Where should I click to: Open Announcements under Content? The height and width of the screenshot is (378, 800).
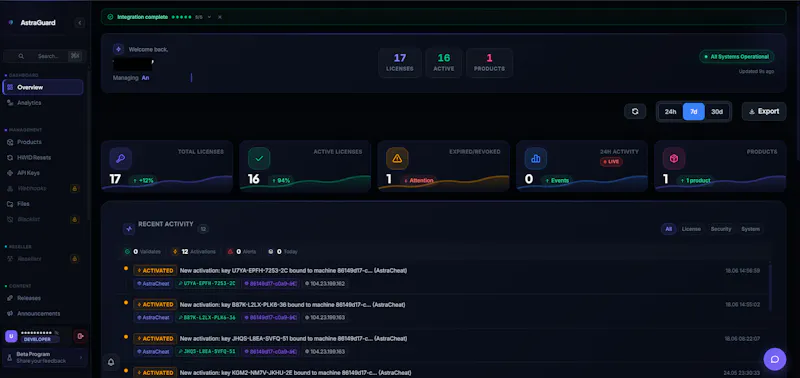pos(43,313)
